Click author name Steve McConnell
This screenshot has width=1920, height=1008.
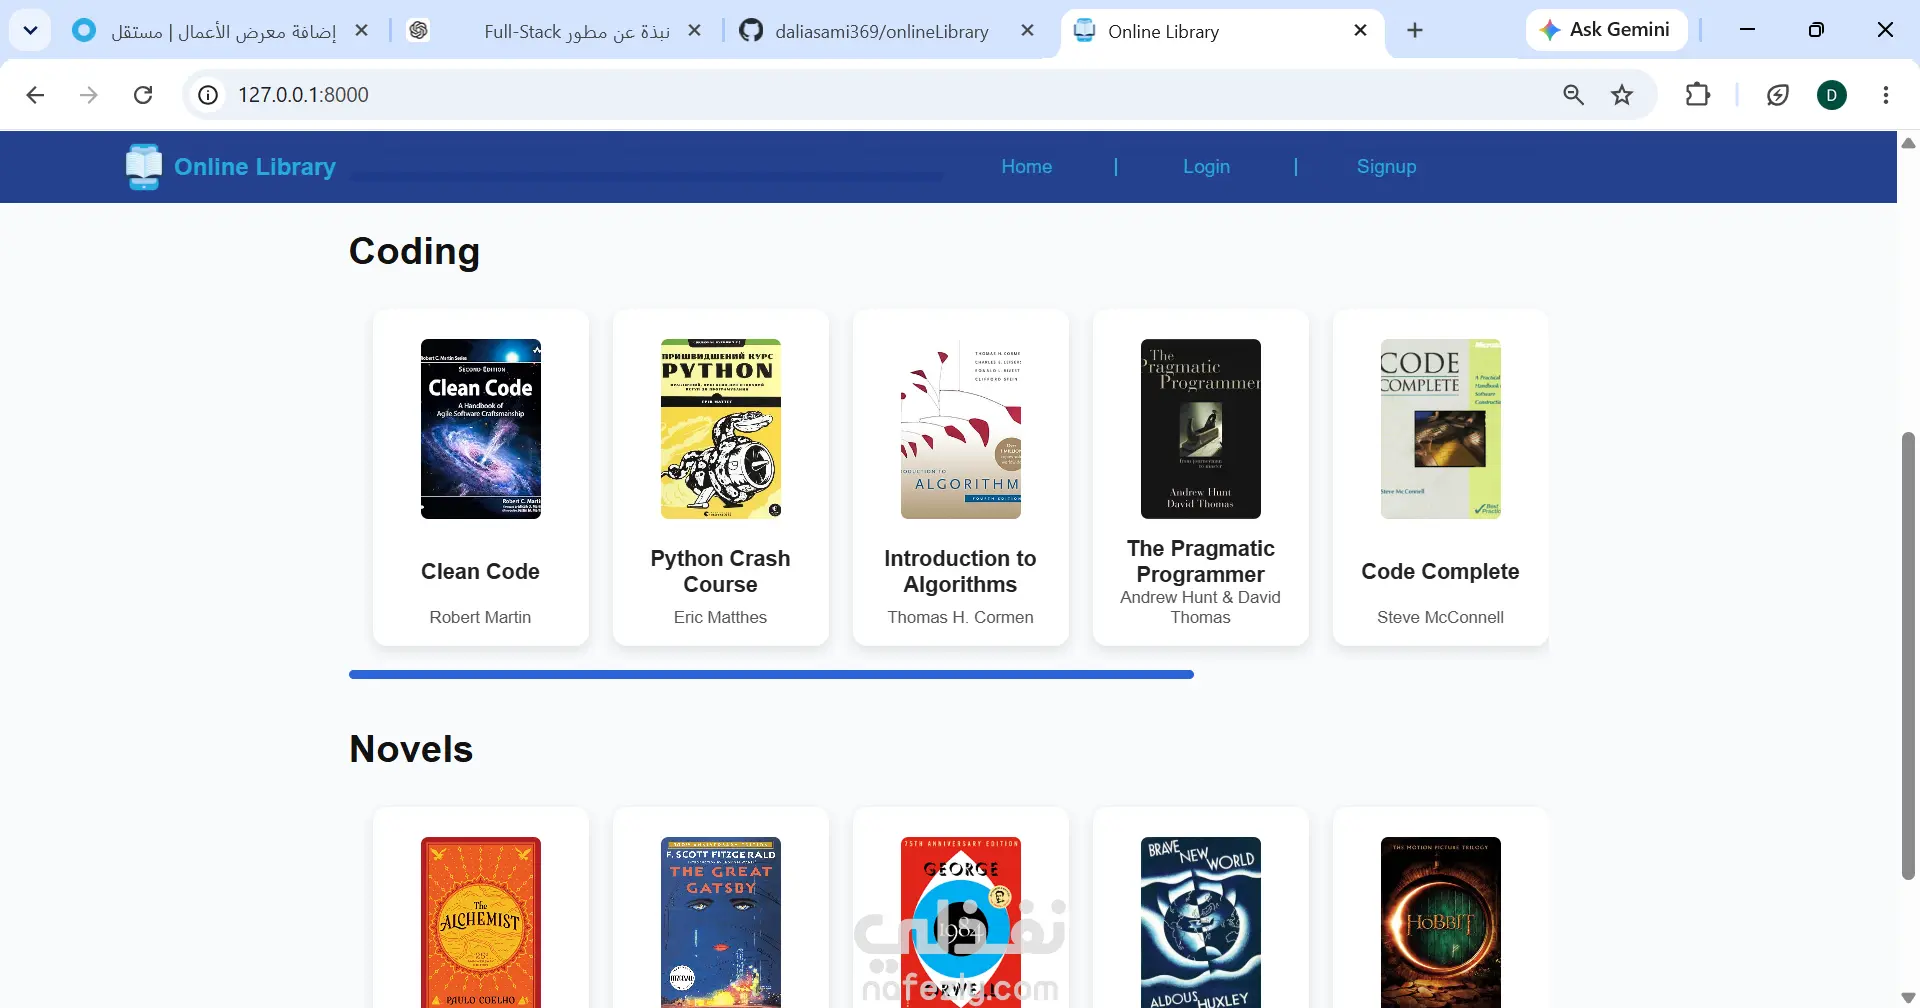pyautogui.click(x=1441, y=618)
